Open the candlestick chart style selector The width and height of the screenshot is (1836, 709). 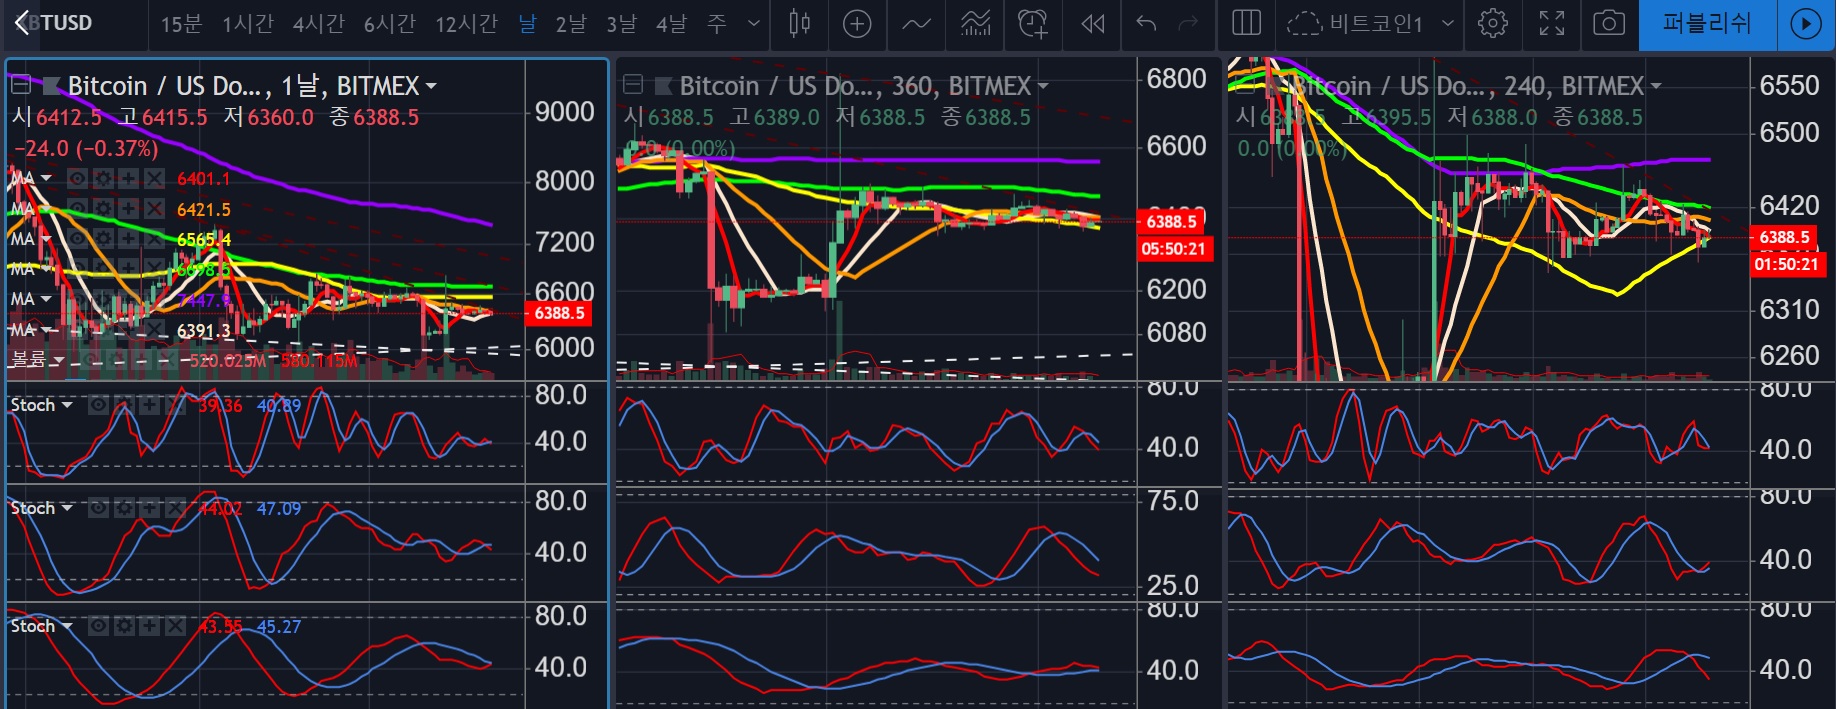799,24
